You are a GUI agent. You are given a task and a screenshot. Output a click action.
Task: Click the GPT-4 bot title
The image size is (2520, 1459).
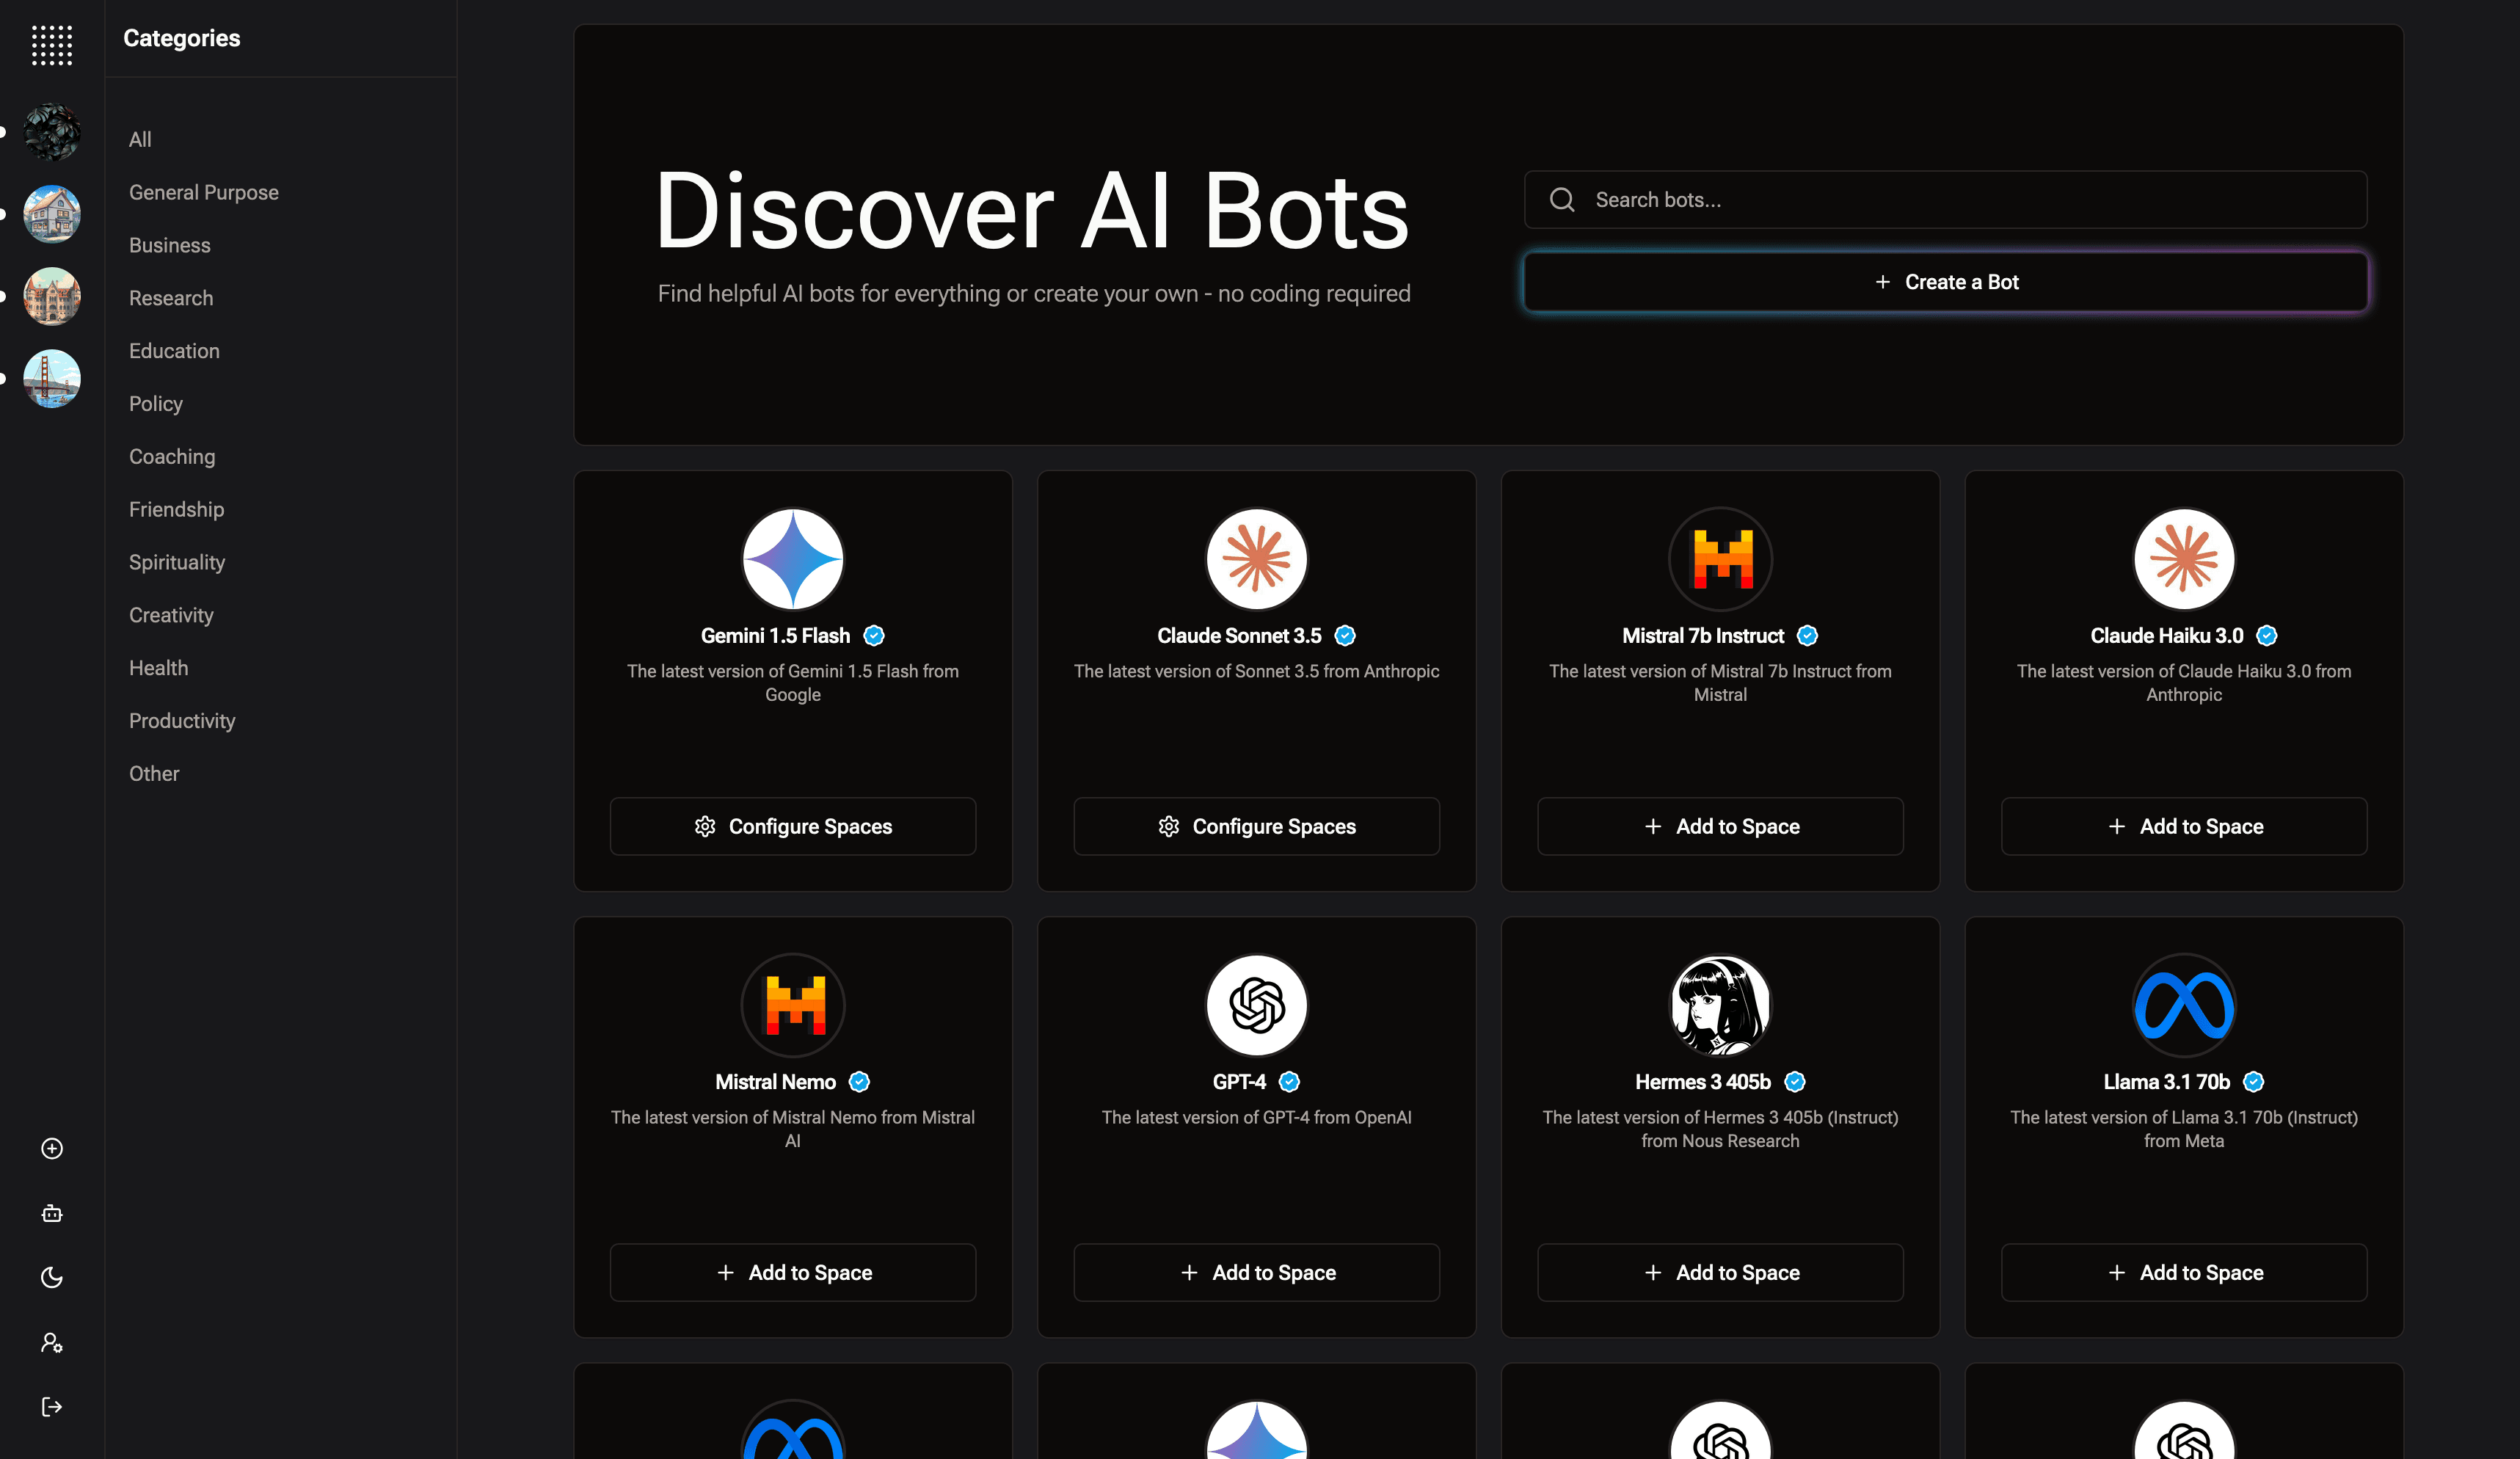pos(1239,1082)
